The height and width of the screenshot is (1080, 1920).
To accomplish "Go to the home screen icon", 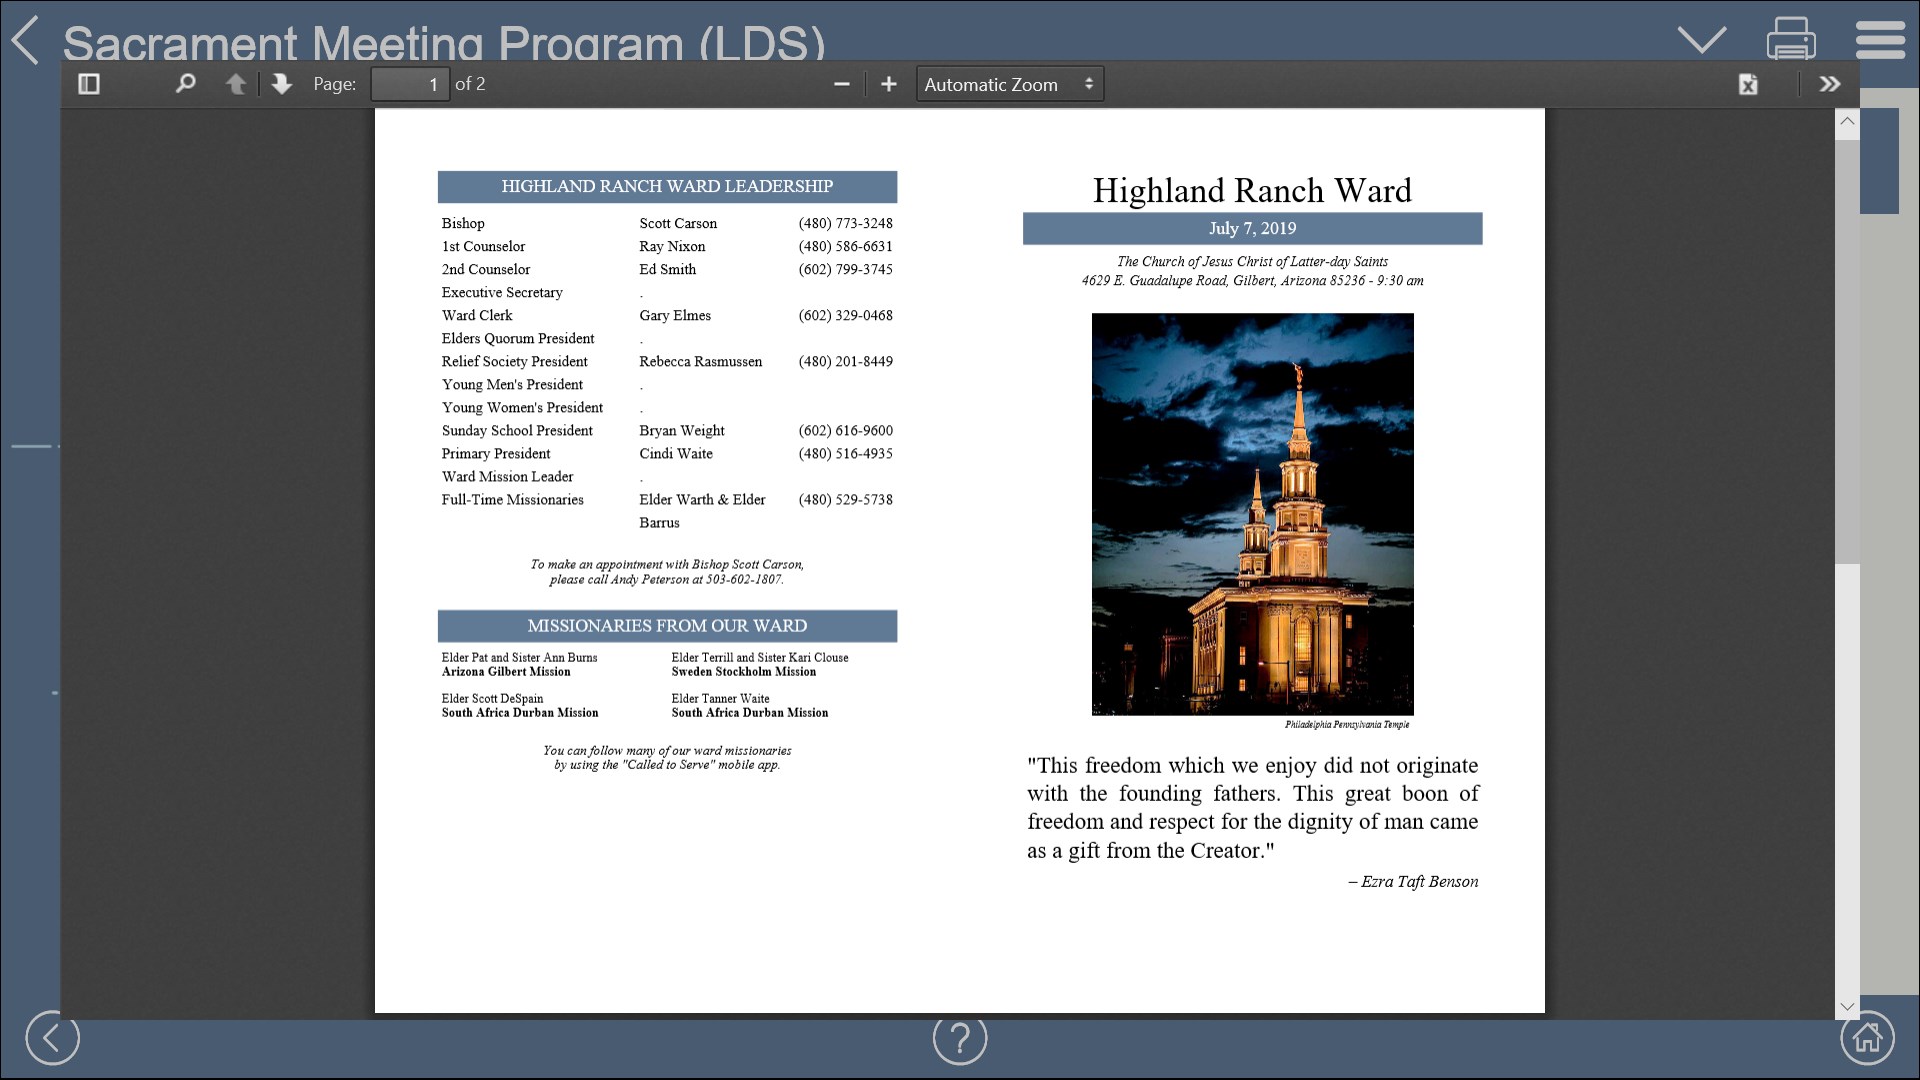I will (x=1866, y=1038).
